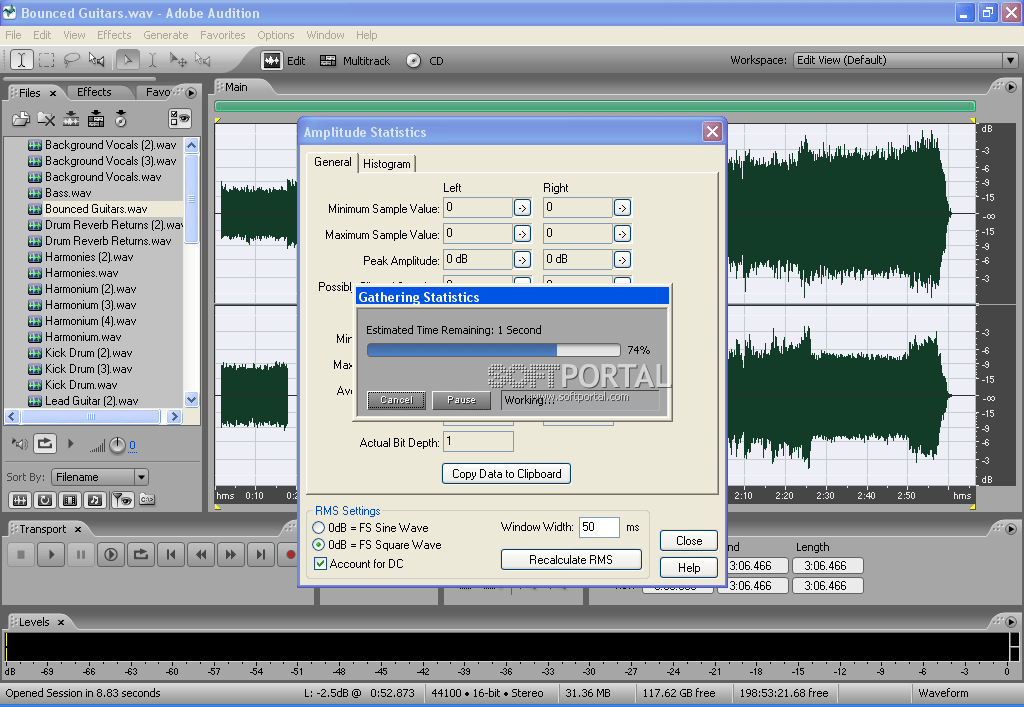This screenshot has height=707, width=1024.
Task: Uncheck Account for DC checkbox
Action: pos(320,564)
